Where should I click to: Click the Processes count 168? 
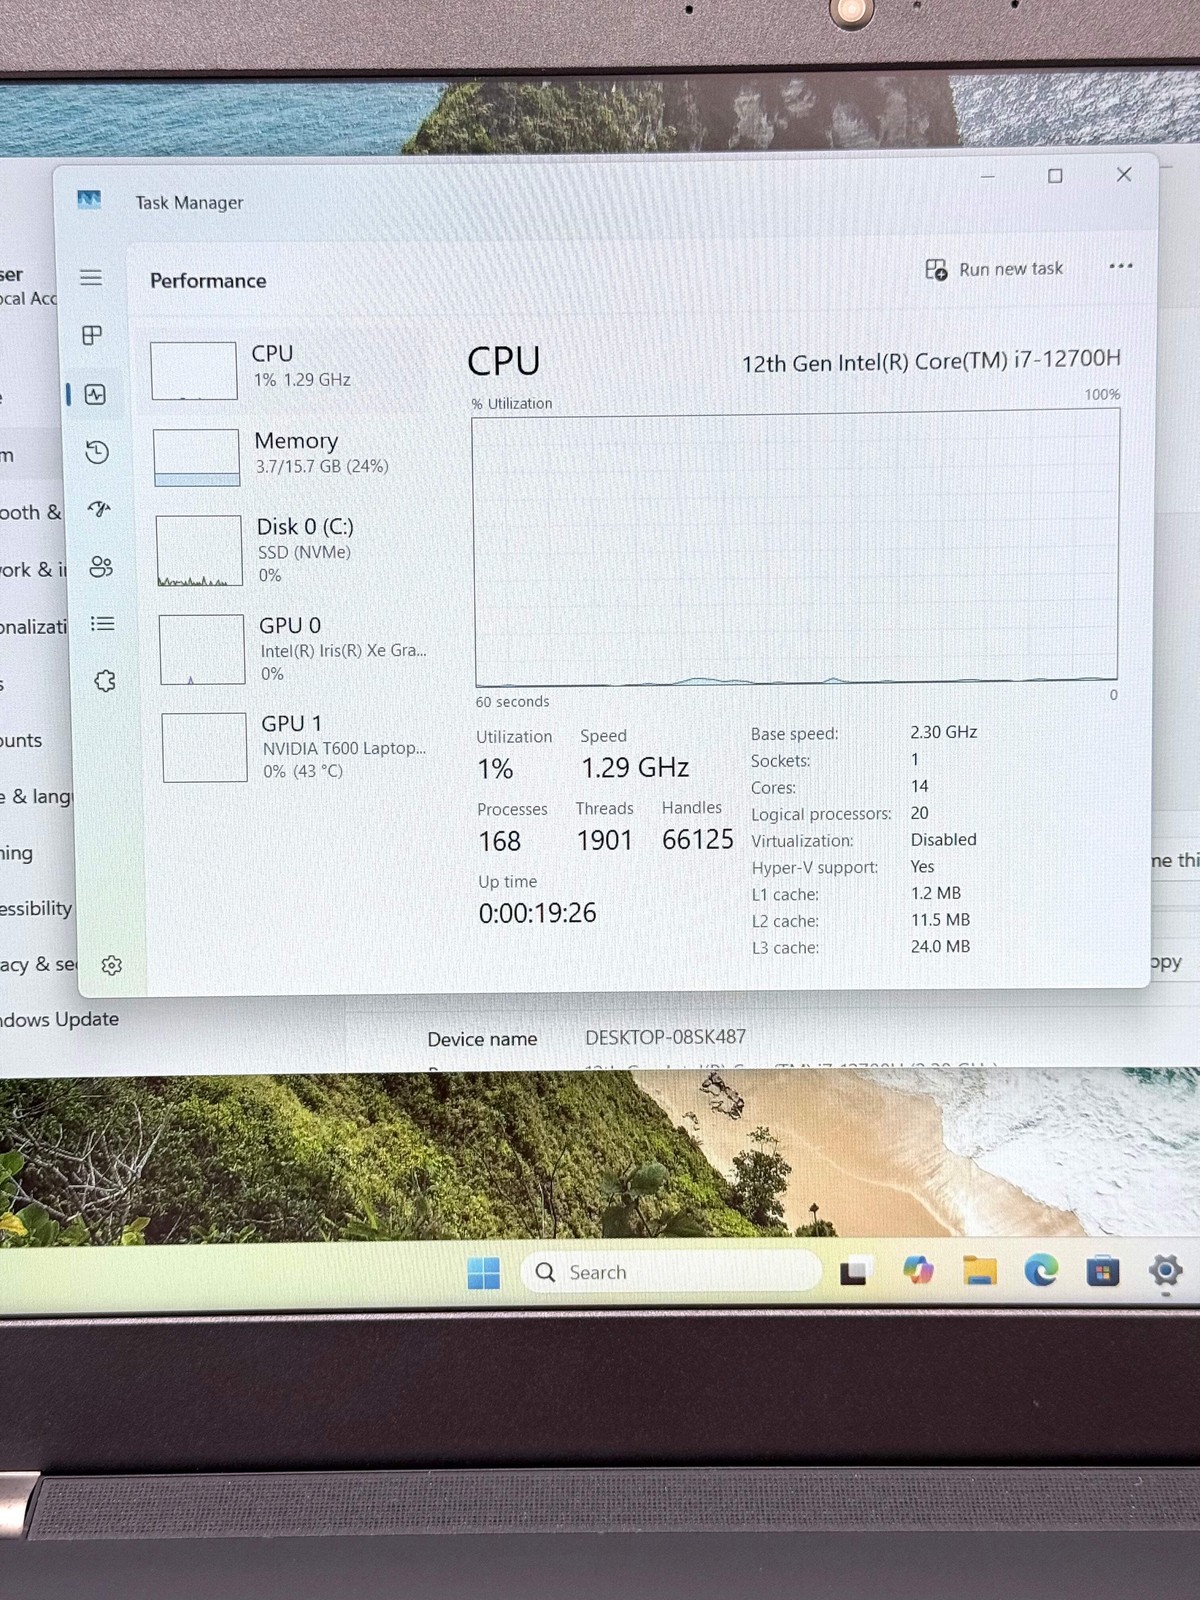pyautogui.click(x=499, y=841)
